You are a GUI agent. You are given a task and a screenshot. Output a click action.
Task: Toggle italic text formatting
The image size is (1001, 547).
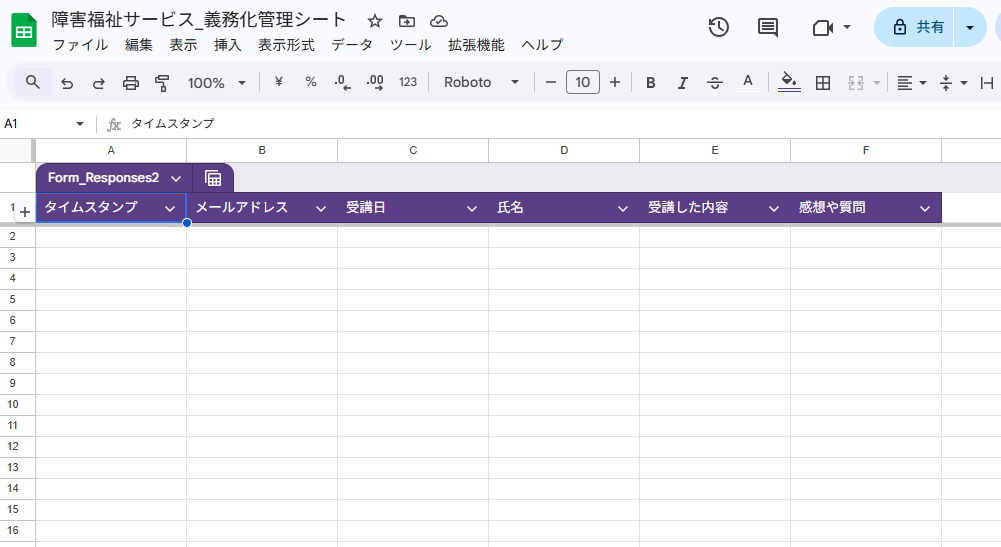point(683,83)
